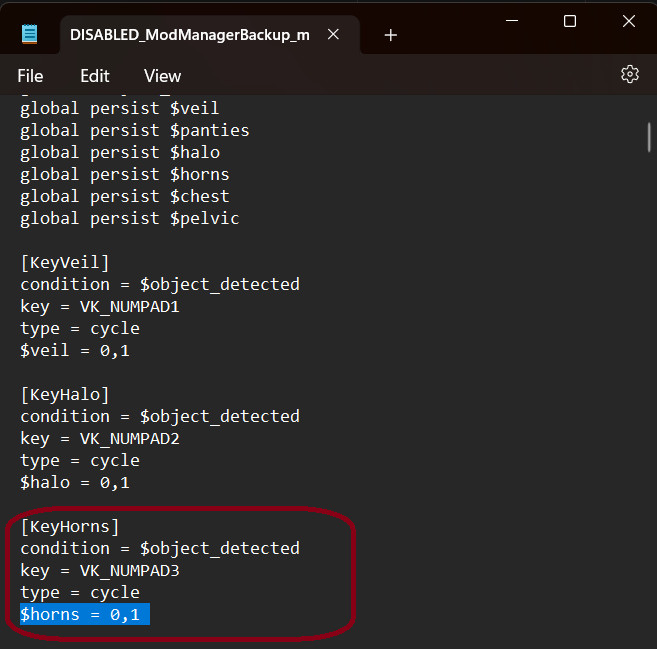
Task: Click 'type = cycle' under [KeyVeil]
Action: (80, 329)
